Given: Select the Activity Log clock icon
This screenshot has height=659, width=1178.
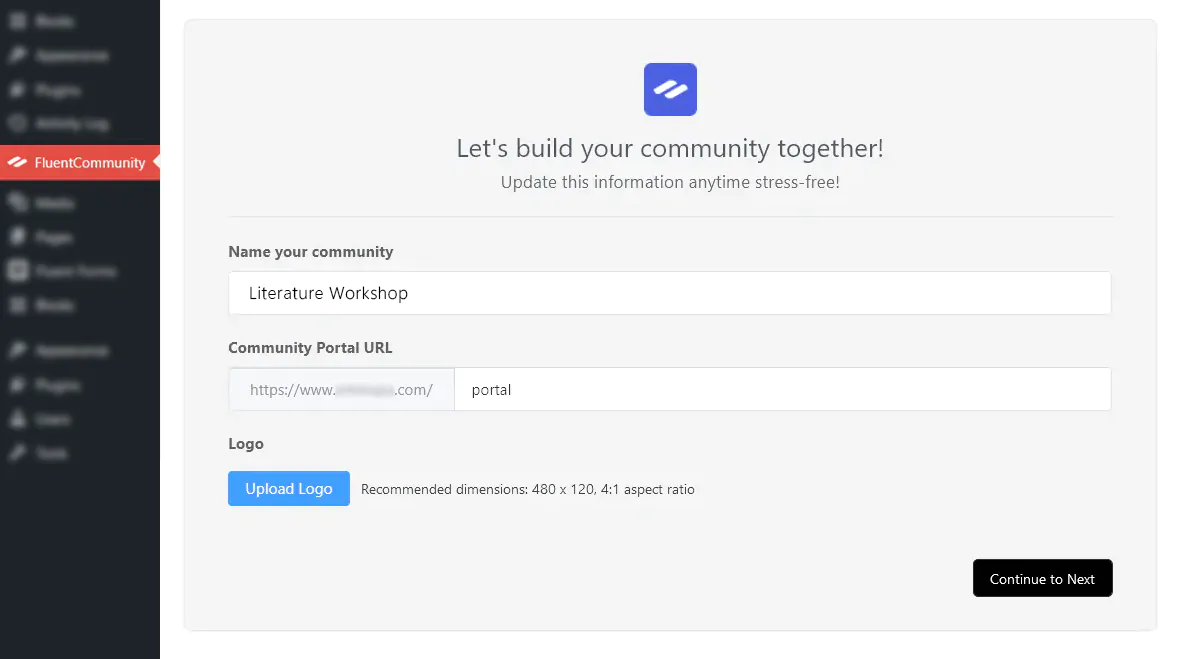Looking at the screenshot, I should coord(16,123).
